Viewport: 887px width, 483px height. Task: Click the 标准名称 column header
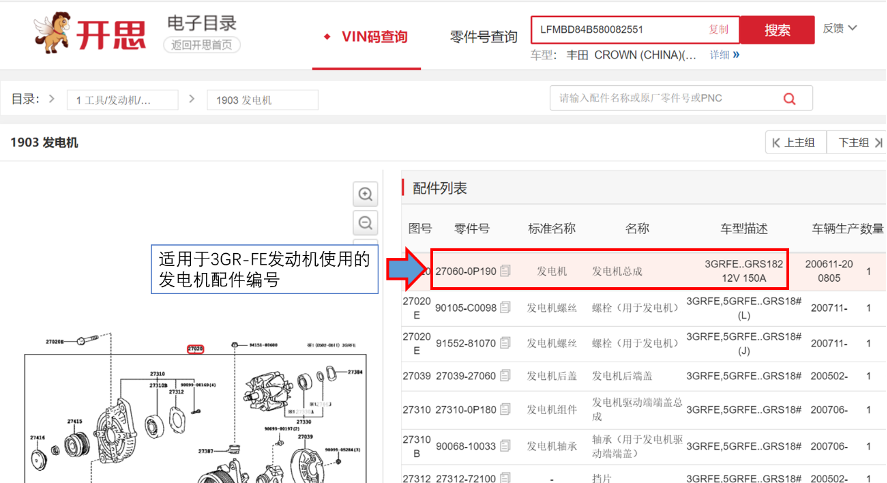point(552,228)
